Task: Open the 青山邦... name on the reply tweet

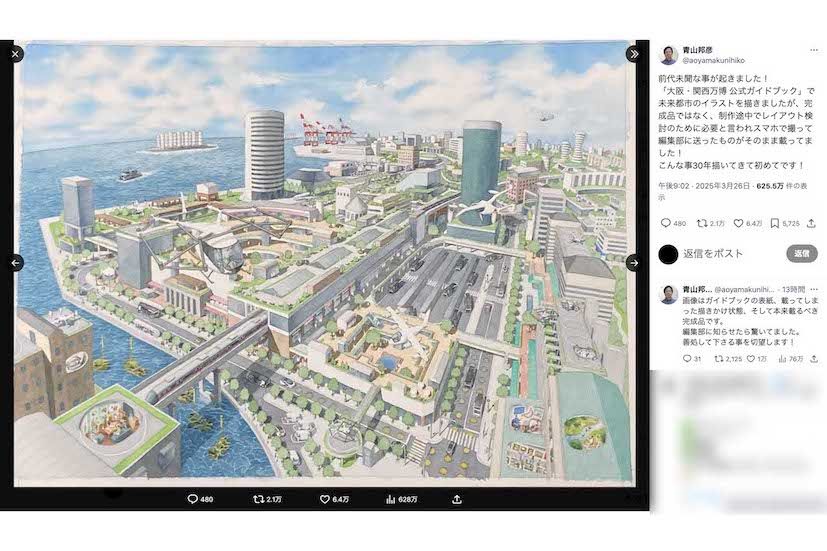Action: pos(697,289)
